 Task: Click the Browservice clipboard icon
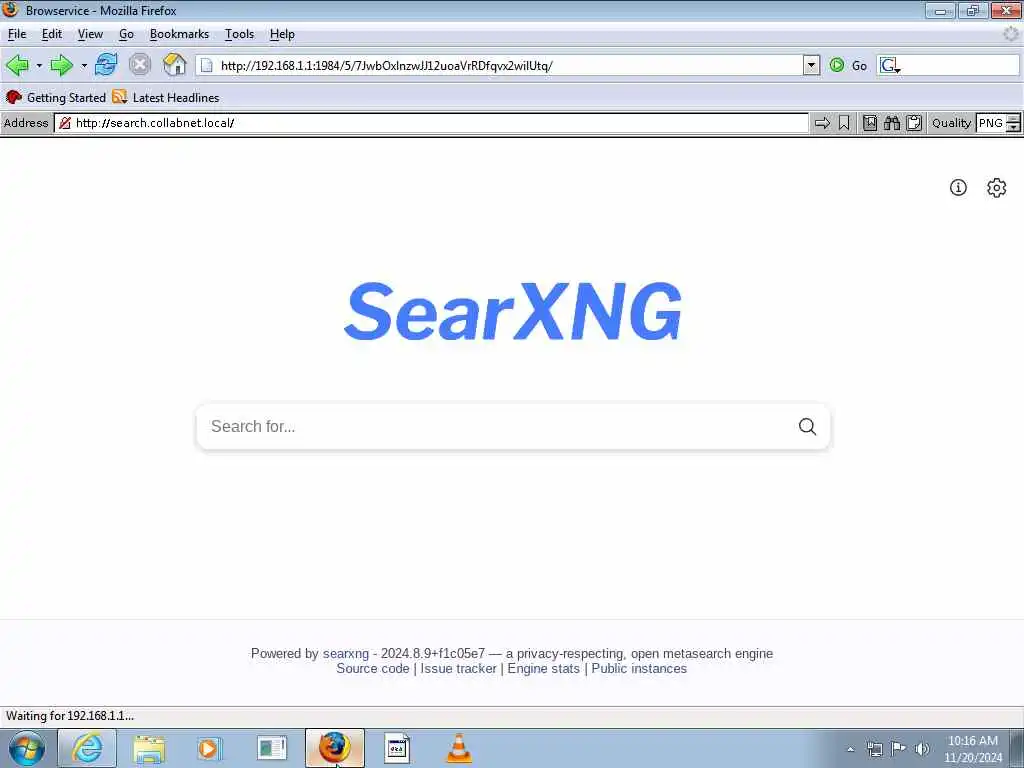tap(914, 123)
